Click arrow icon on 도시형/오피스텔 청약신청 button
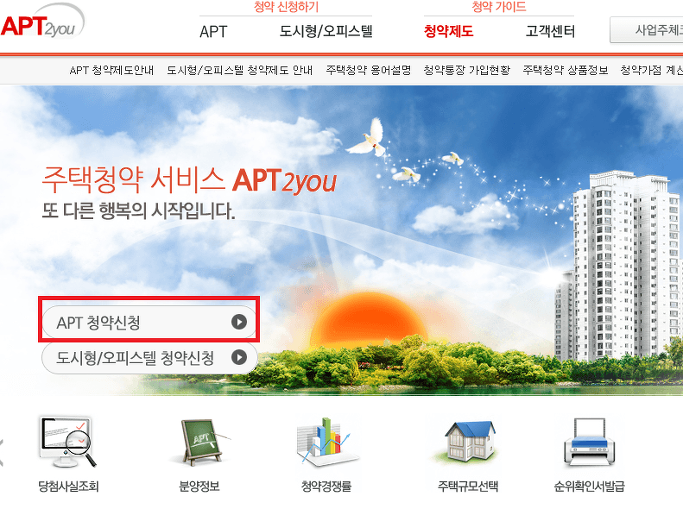This screenshot has height=515, width=683. [x=239, y=357]
